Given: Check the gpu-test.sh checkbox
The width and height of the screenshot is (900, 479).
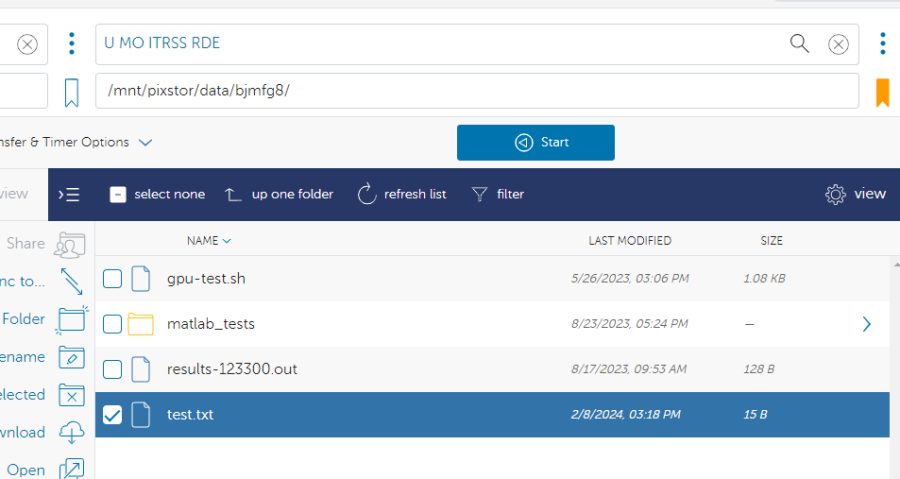Looking at the screenshot, I should [x=113, y=278].
